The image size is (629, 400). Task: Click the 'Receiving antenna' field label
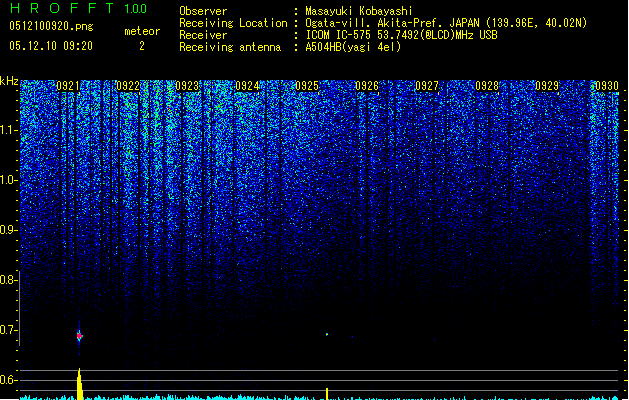click(x=230, y=47)
